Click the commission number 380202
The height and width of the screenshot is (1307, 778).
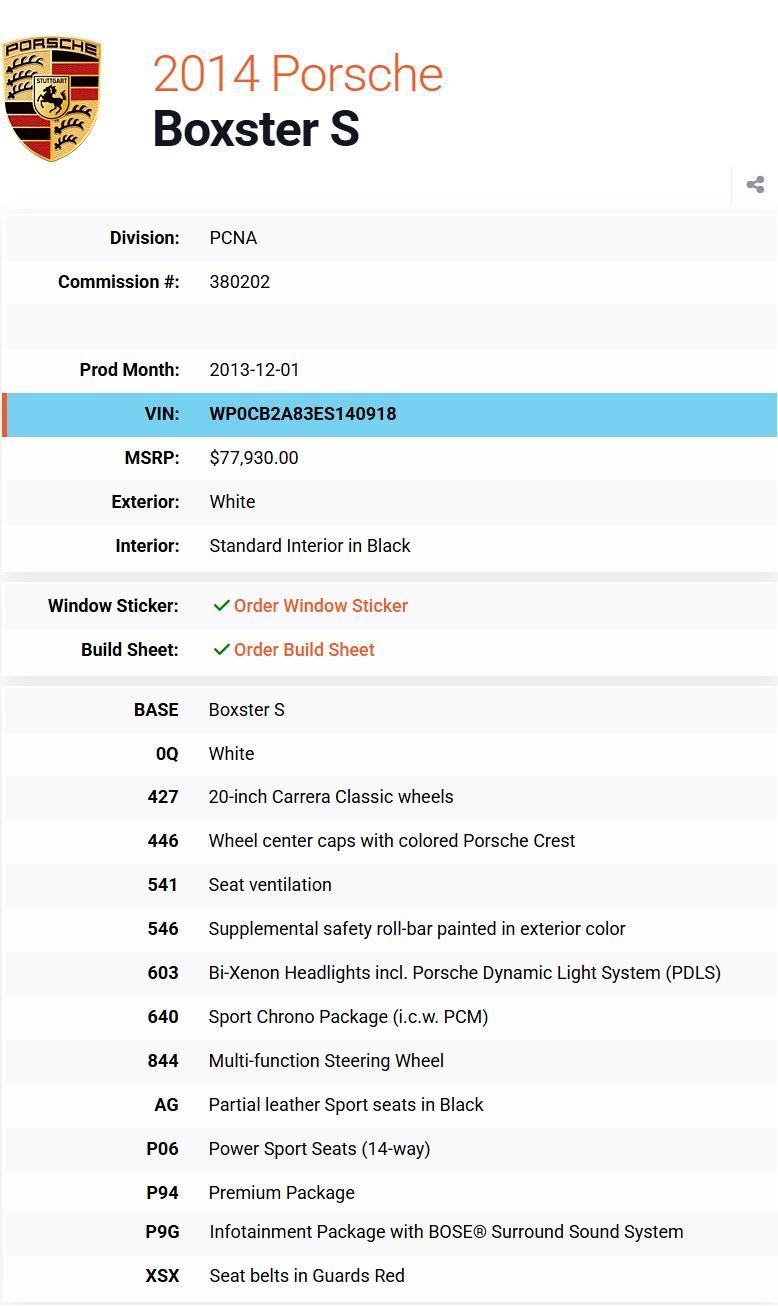239,282
